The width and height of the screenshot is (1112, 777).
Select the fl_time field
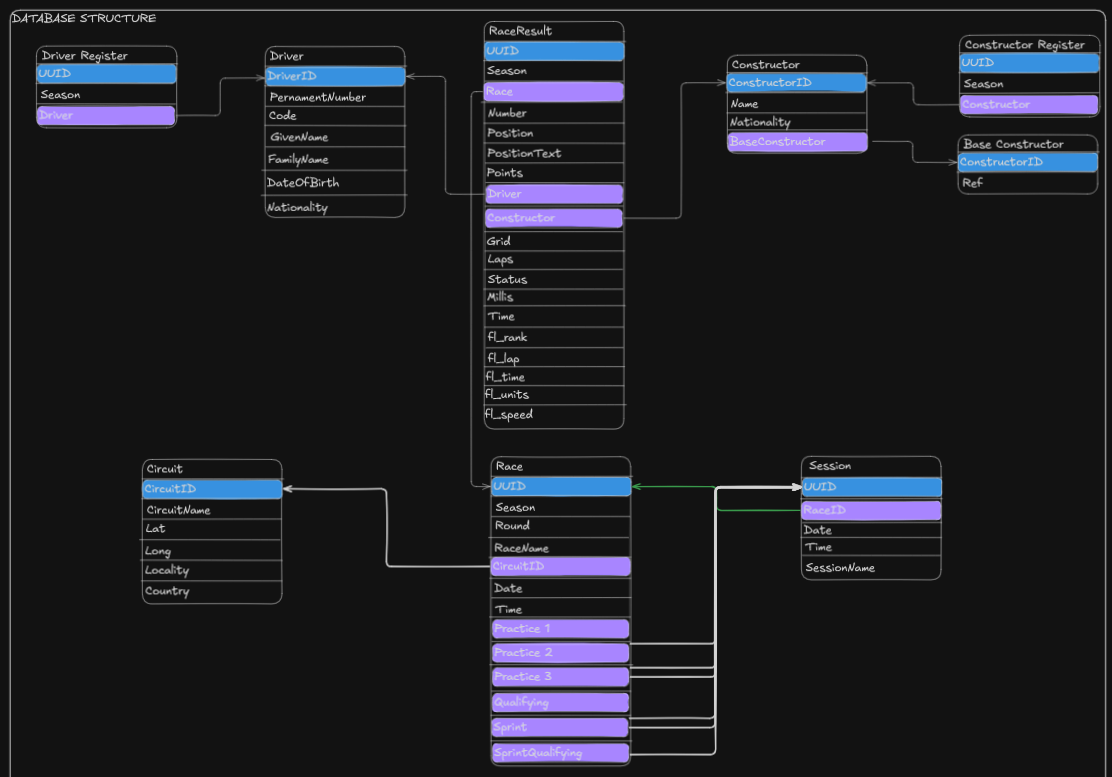click(554, 376)
